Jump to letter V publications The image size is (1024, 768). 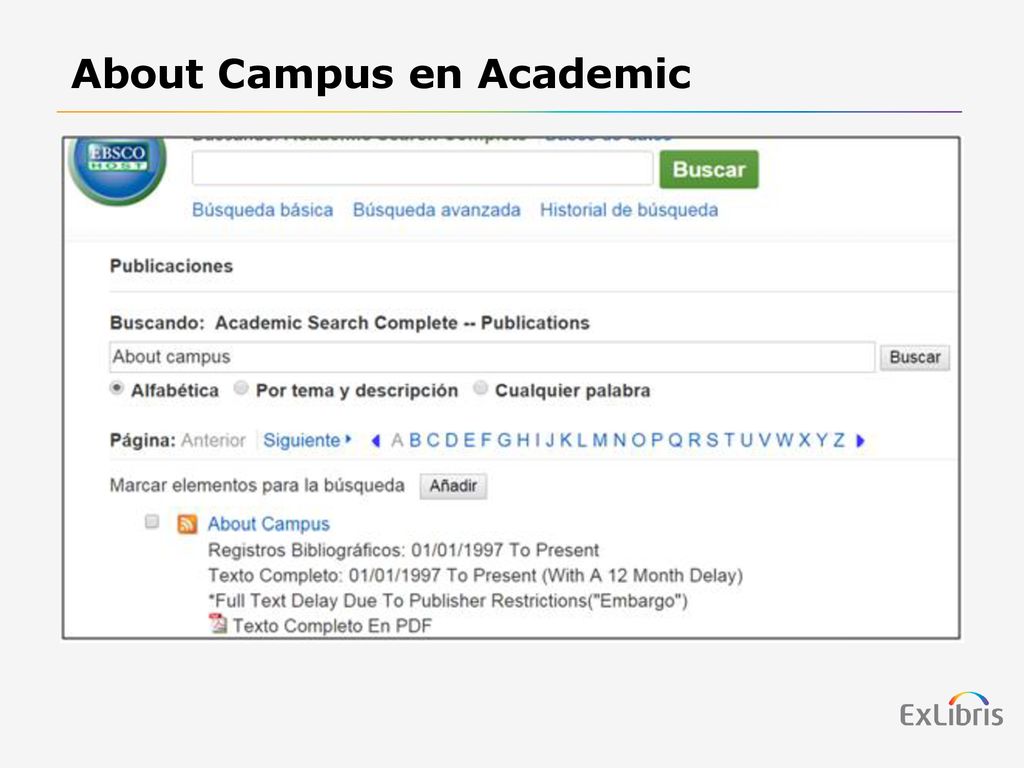pyautogui.click(x=765, y=441)
